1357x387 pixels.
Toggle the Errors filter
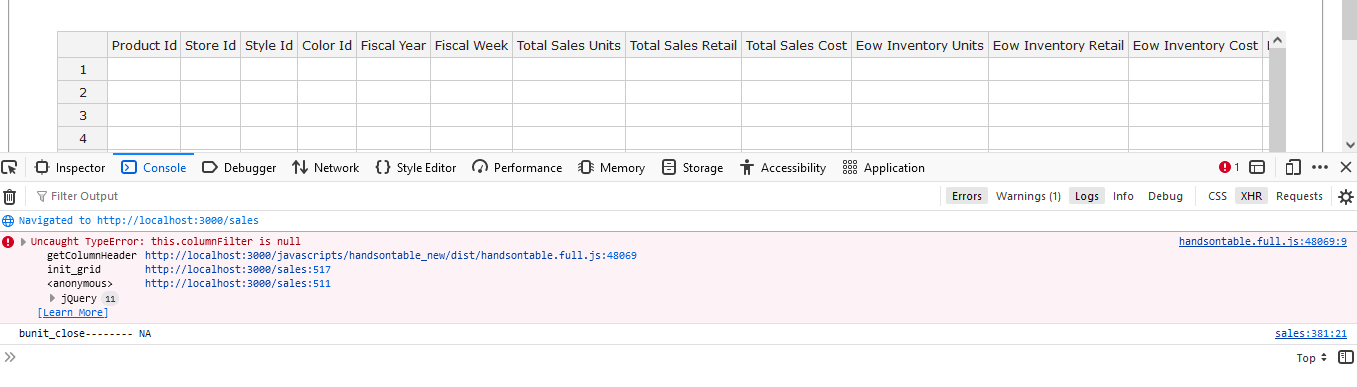click(967, 196)
